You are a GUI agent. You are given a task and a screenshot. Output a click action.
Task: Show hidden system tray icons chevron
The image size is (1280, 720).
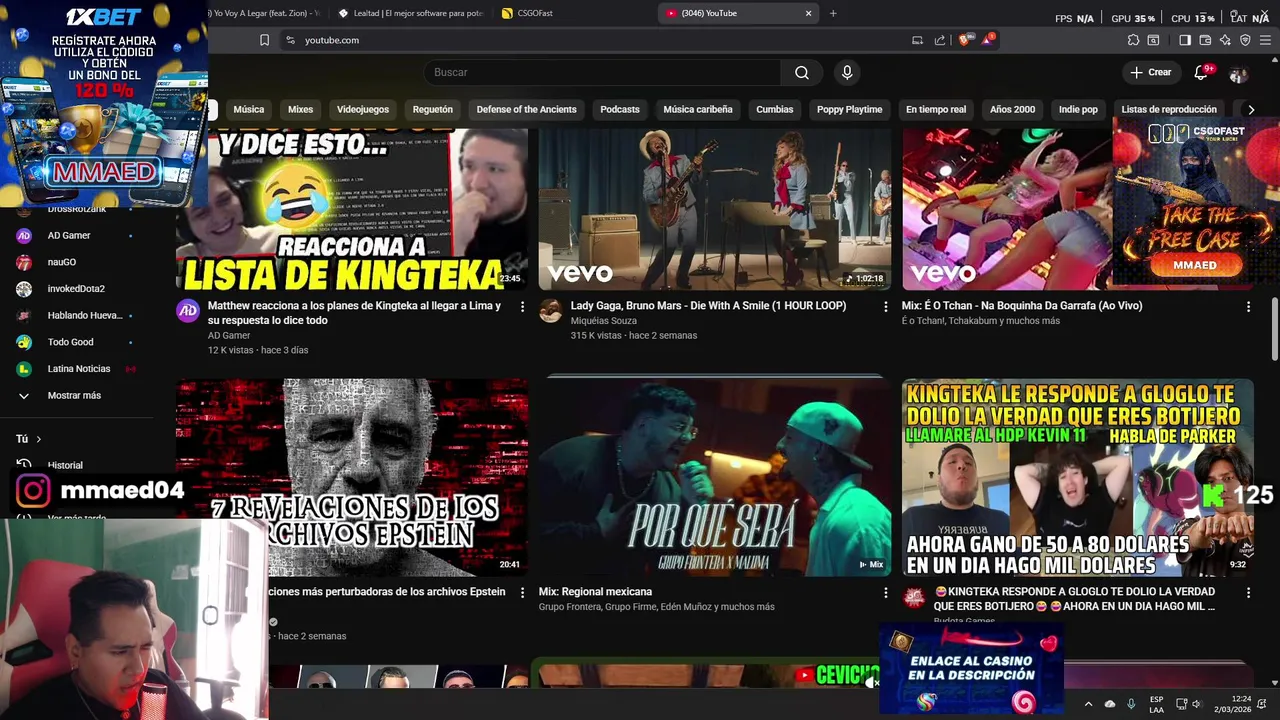(x=1089, y=703)
